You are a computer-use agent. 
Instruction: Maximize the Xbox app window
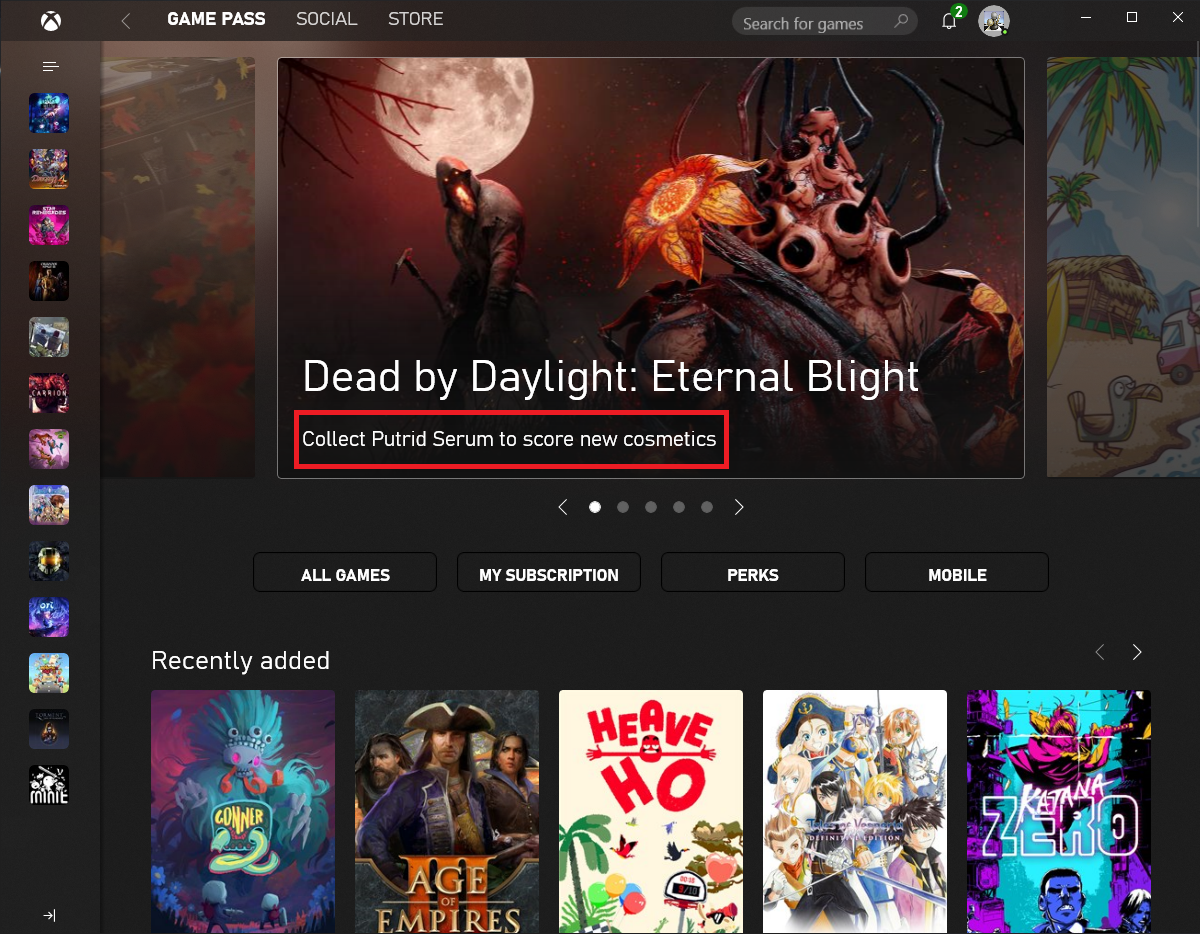coord(1132,17)
